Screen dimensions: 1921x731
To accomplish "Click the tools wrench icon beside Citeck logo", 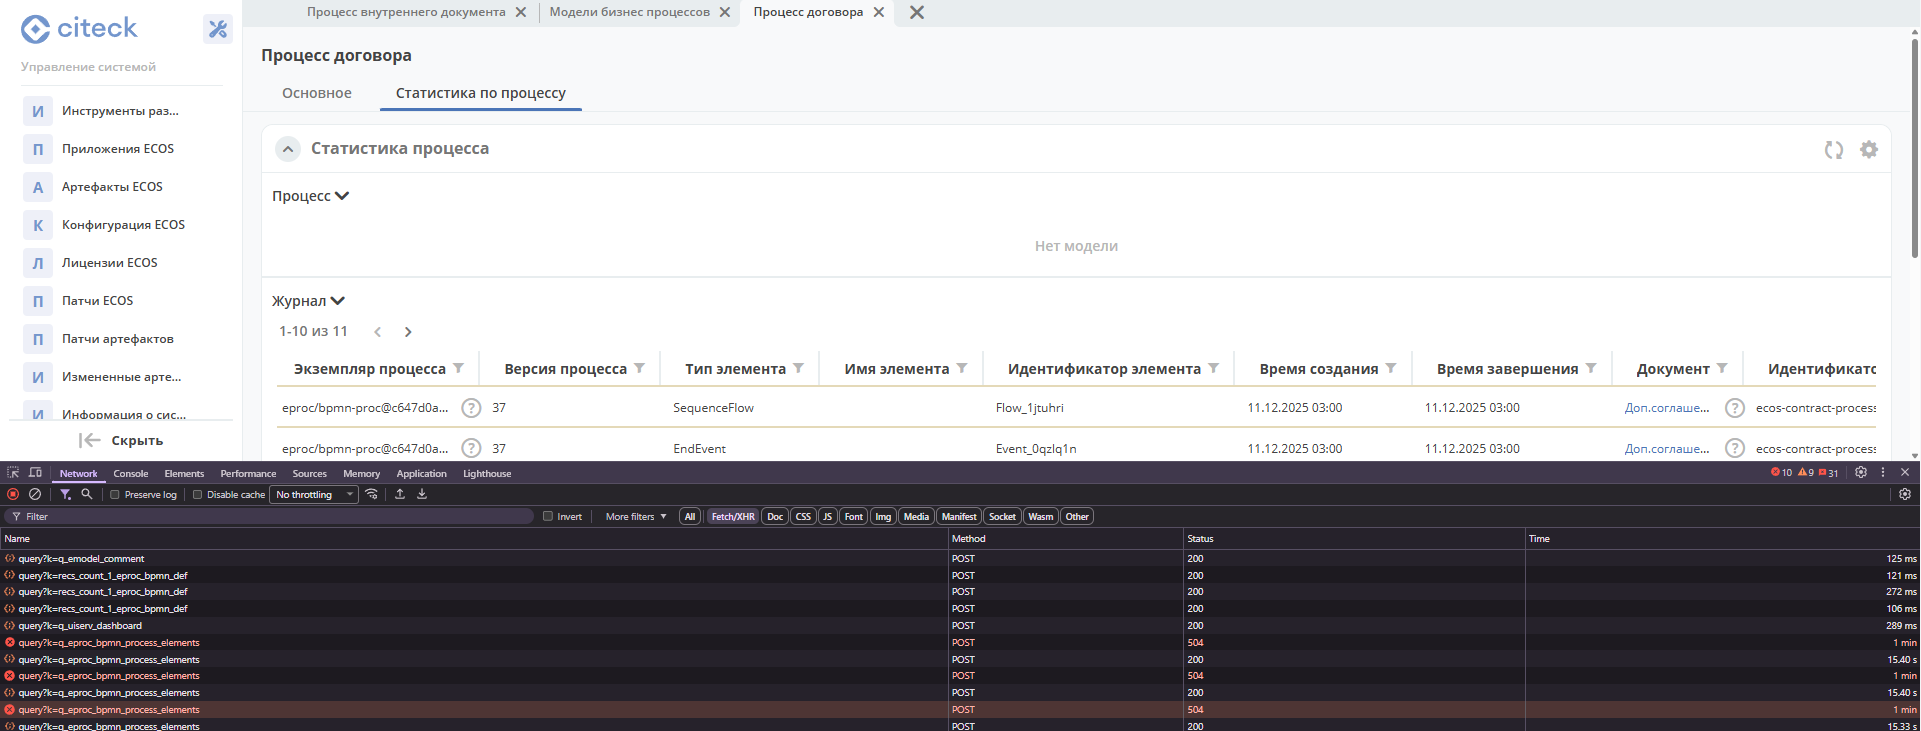I will [218, 29].
